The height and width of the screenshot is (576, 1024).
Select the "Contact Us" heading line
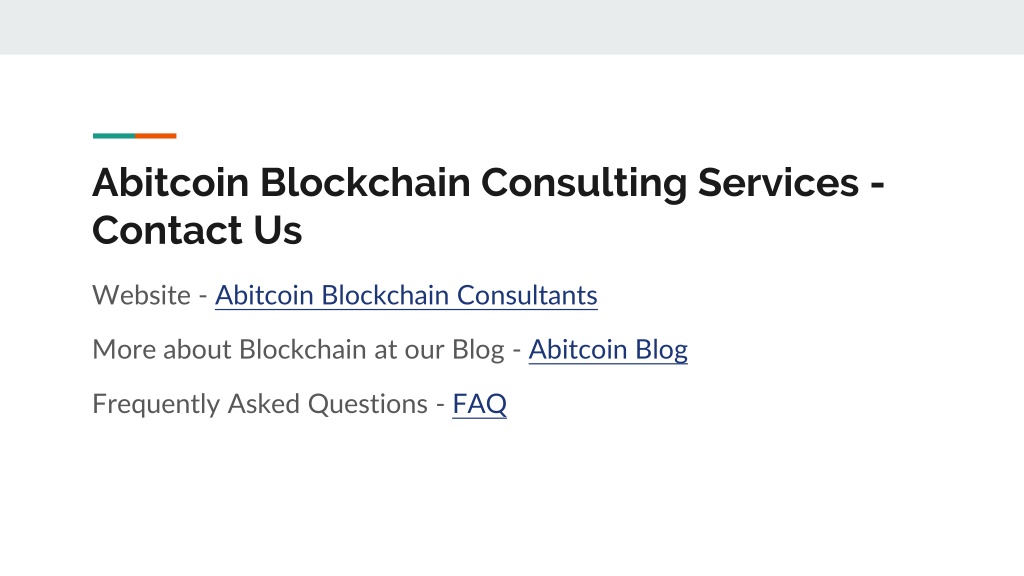point(197,231)
